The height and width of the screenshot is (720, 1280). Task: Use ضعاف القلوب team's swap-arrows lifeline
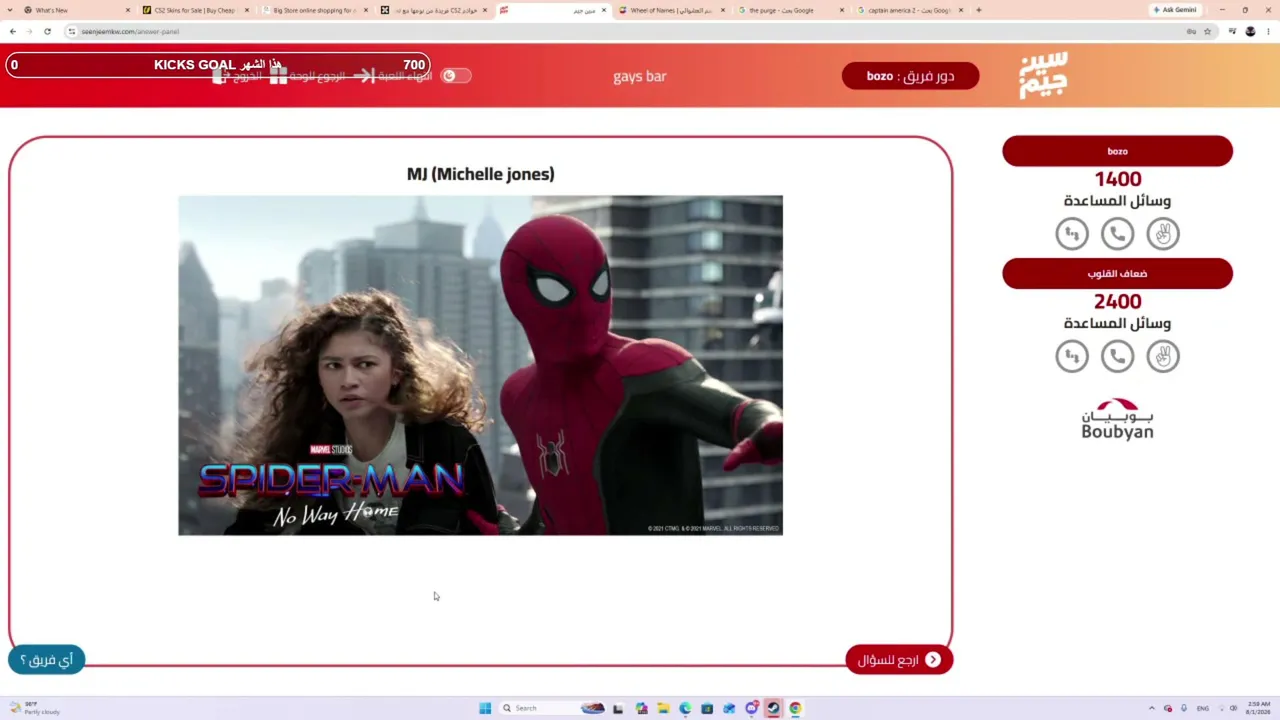click(1072, 356)
